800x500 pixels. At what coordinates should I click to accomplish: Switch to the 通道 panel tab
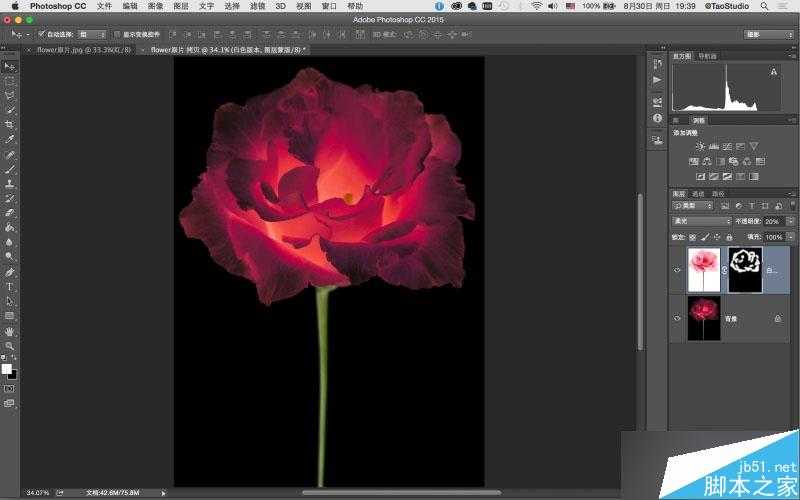coord(698,193)
